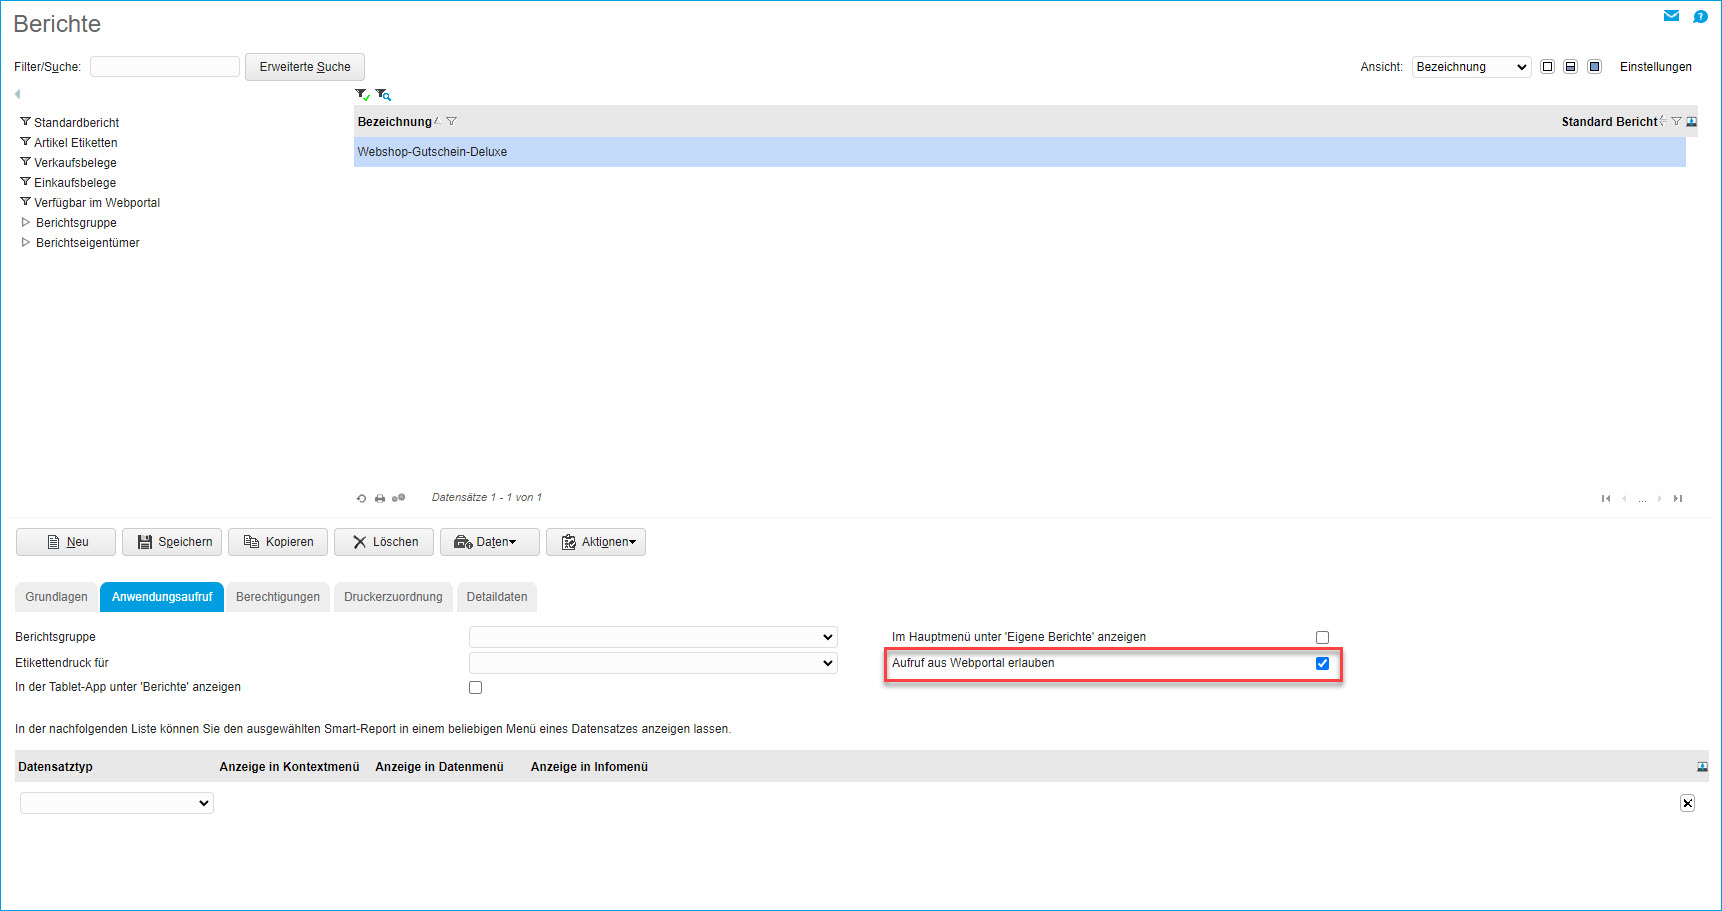Viewport: 1722px width, 911px height.
Task: Click the blue help question mark icon
Action: point(1700,16)
